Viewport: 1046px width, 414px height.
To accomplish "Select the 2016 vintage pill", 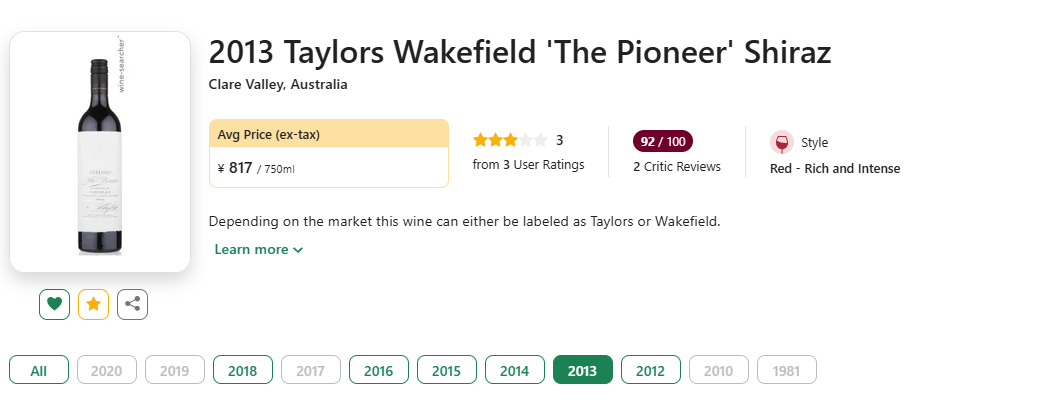I will [379, 370].
